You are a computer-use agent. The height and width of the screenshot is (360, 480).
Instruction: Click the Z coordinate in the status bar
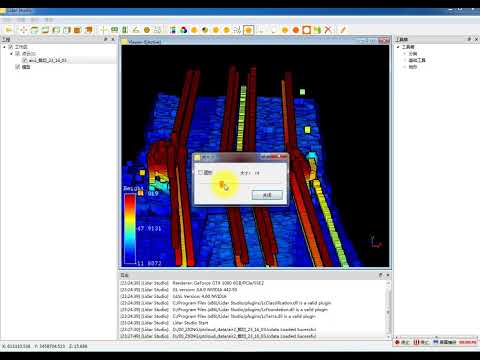[78, 346]
